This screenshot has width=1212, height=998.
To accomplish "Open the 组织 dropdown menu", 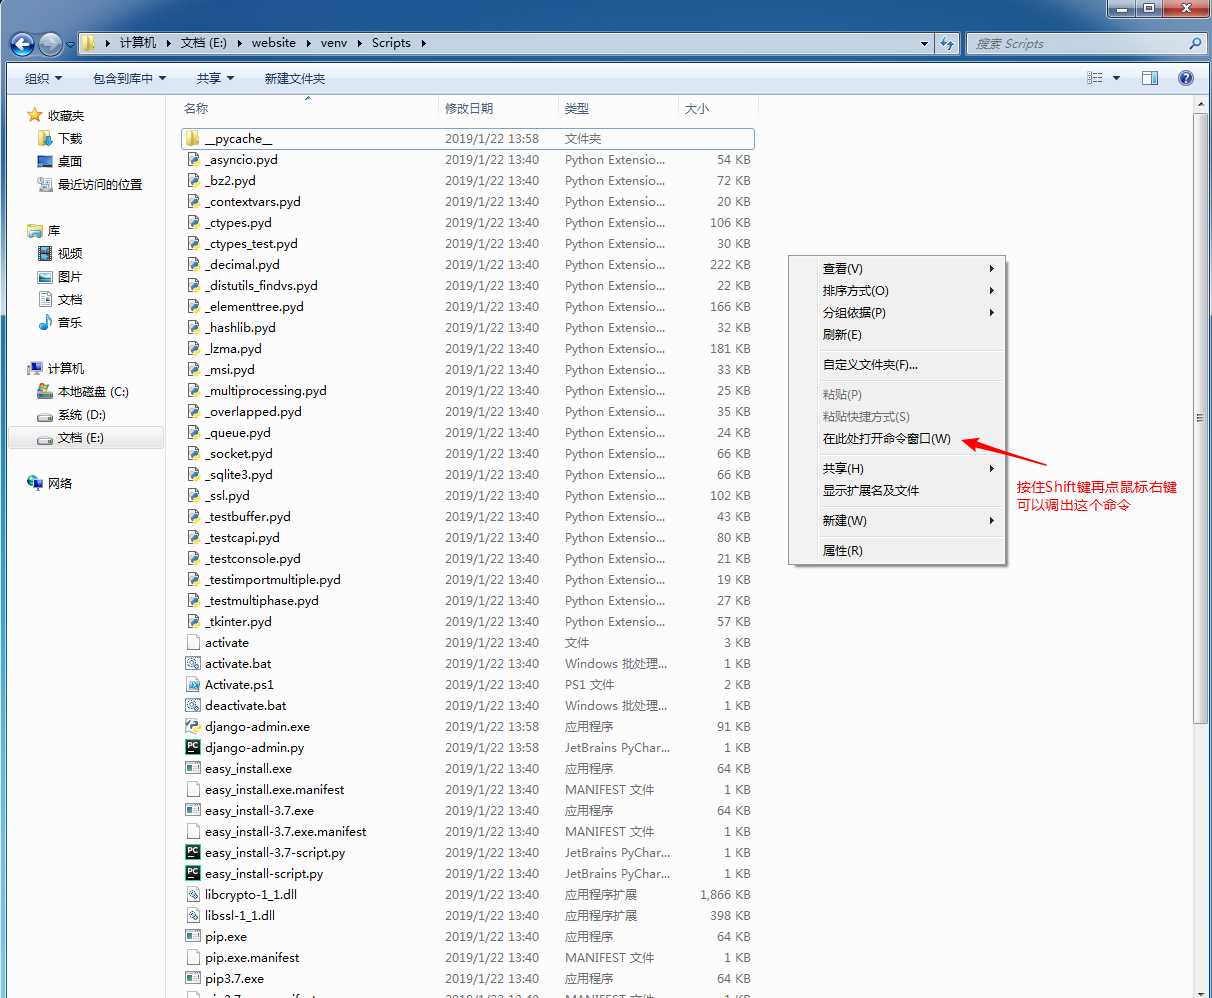I will click(x=43, y=78).
